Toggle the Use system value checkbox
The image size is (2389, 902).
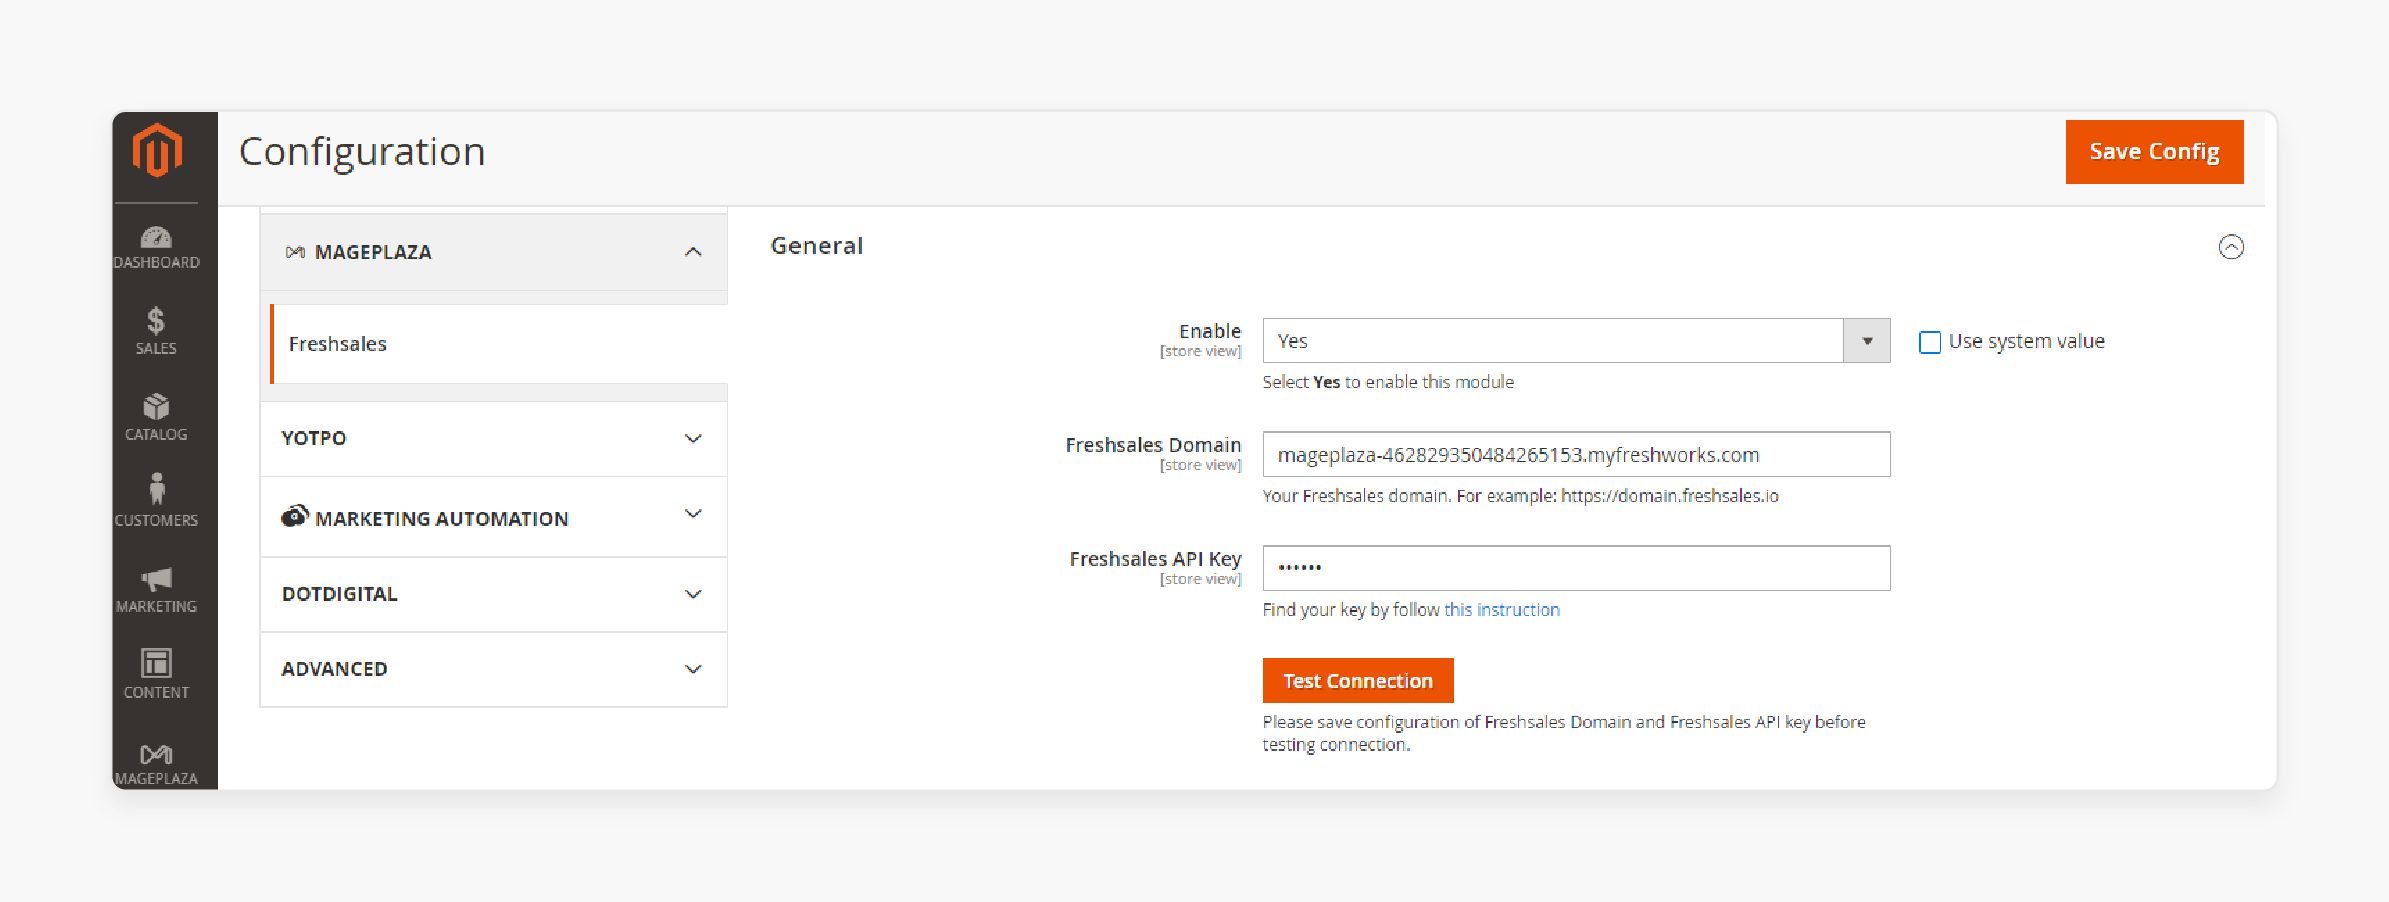pyautogui.click(x=1930, y=342)
